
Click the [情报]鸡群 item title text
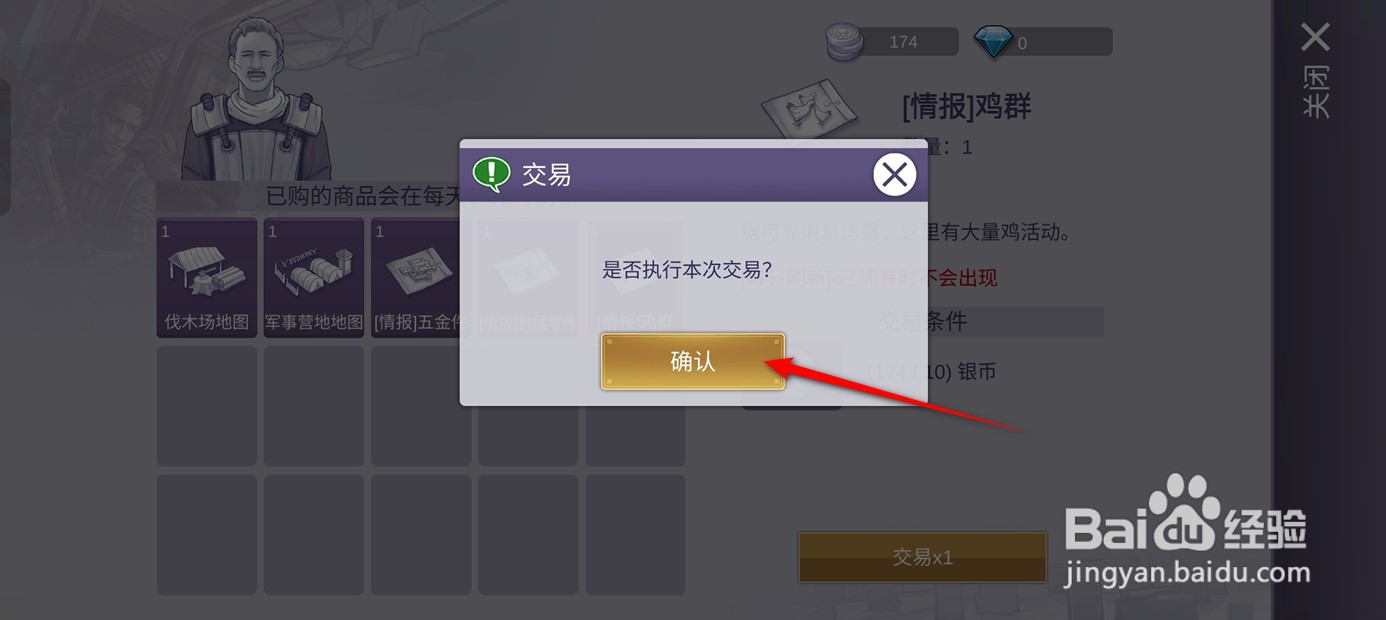tap(966, 106)
